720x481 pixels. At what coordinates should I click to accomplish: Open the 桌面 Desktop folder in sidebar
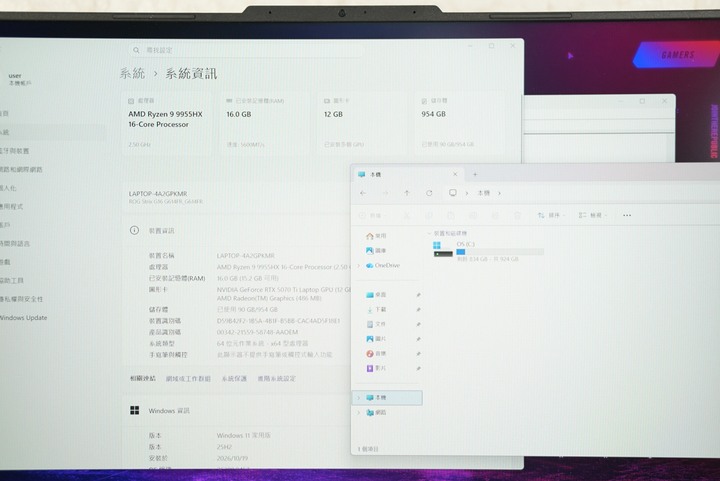[376, 295]
